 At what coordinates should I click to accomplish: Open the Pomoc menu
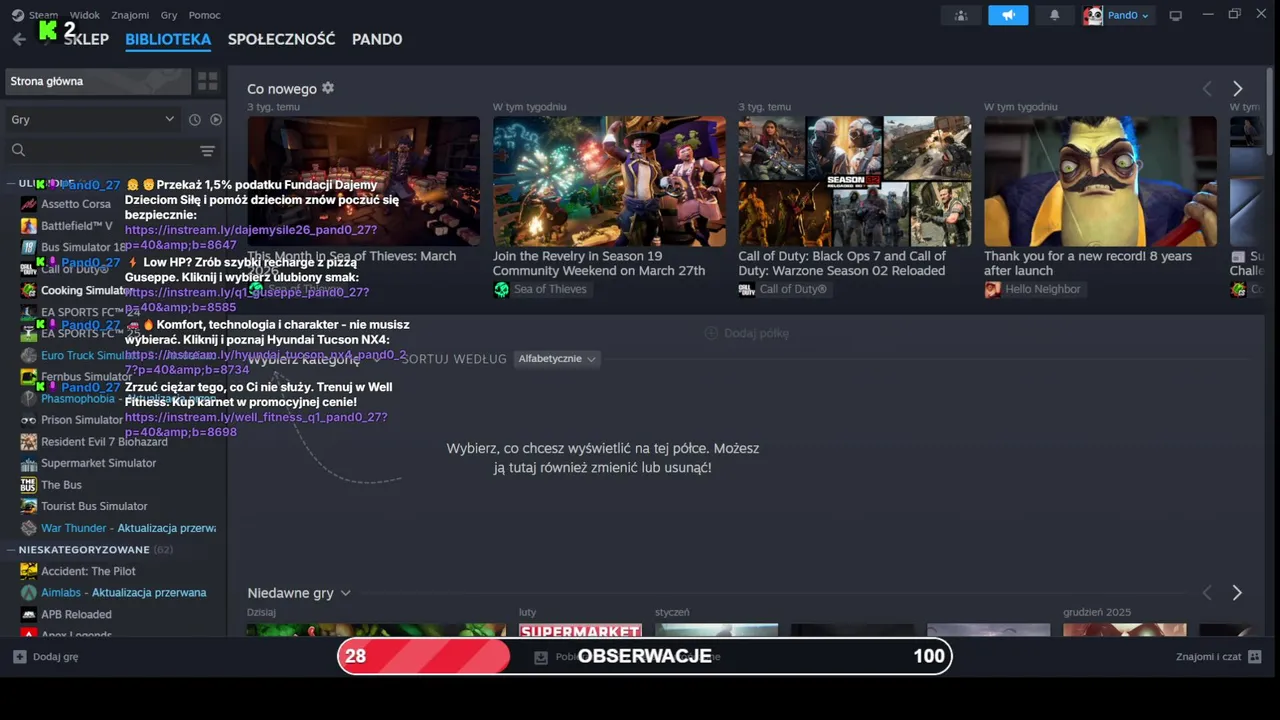click(x=205, y=15)
